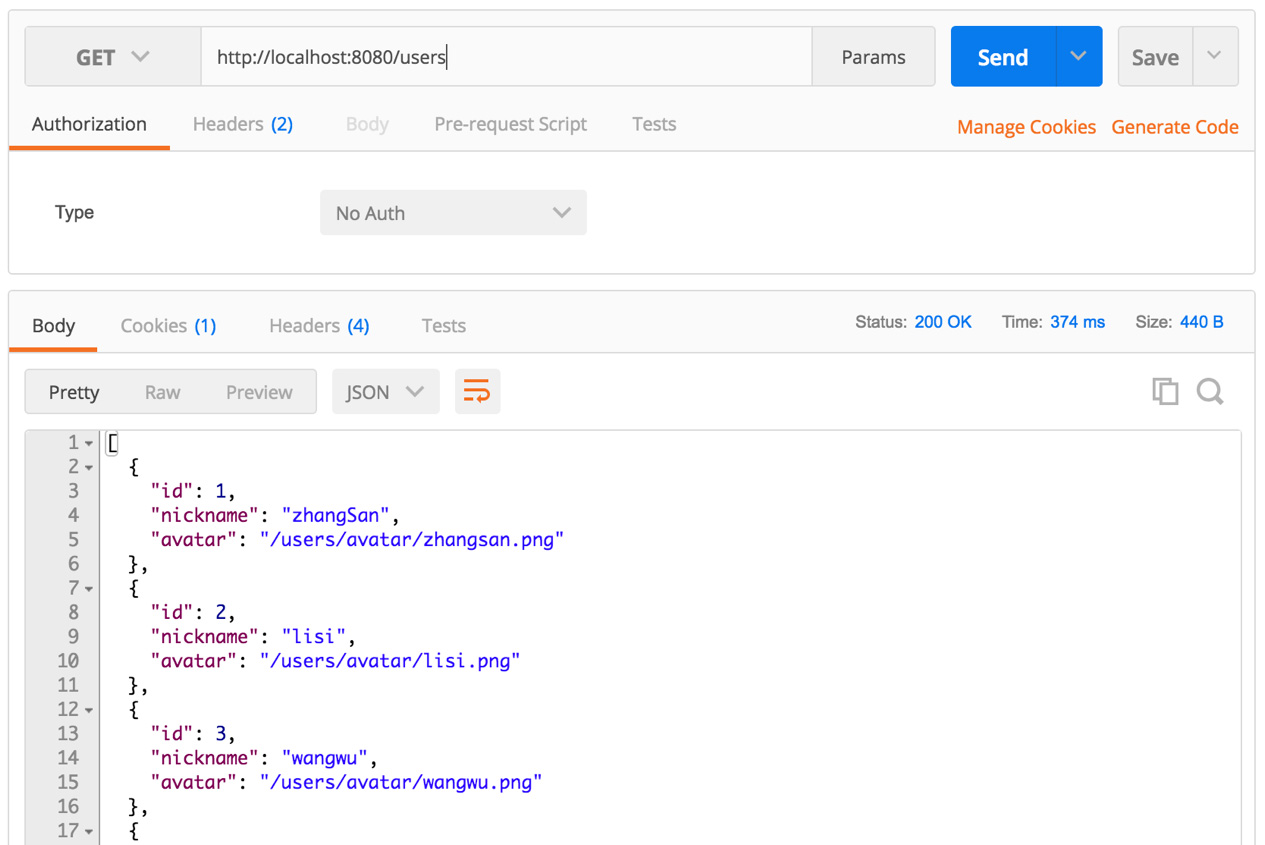Image resolution: width=1265 pixels, height=845 pixels.
Task: Open search in response with magnifier icon
Action: [1210, 391]
